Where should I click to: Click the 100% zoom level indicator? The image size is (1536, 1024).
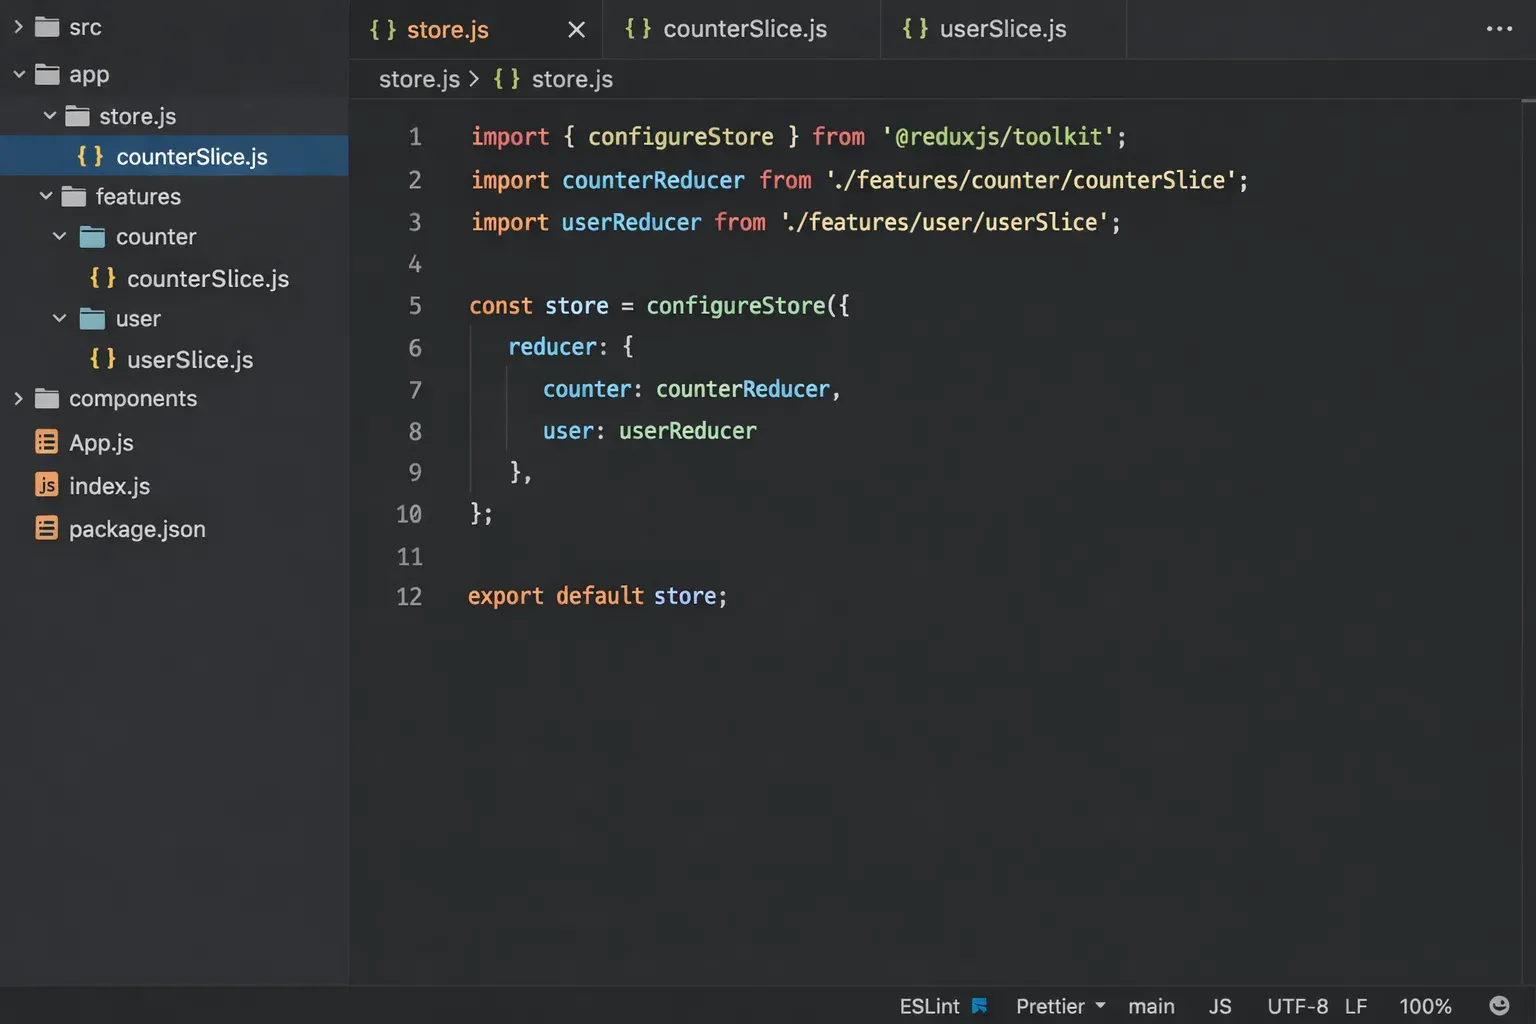pos(1425,1006)
